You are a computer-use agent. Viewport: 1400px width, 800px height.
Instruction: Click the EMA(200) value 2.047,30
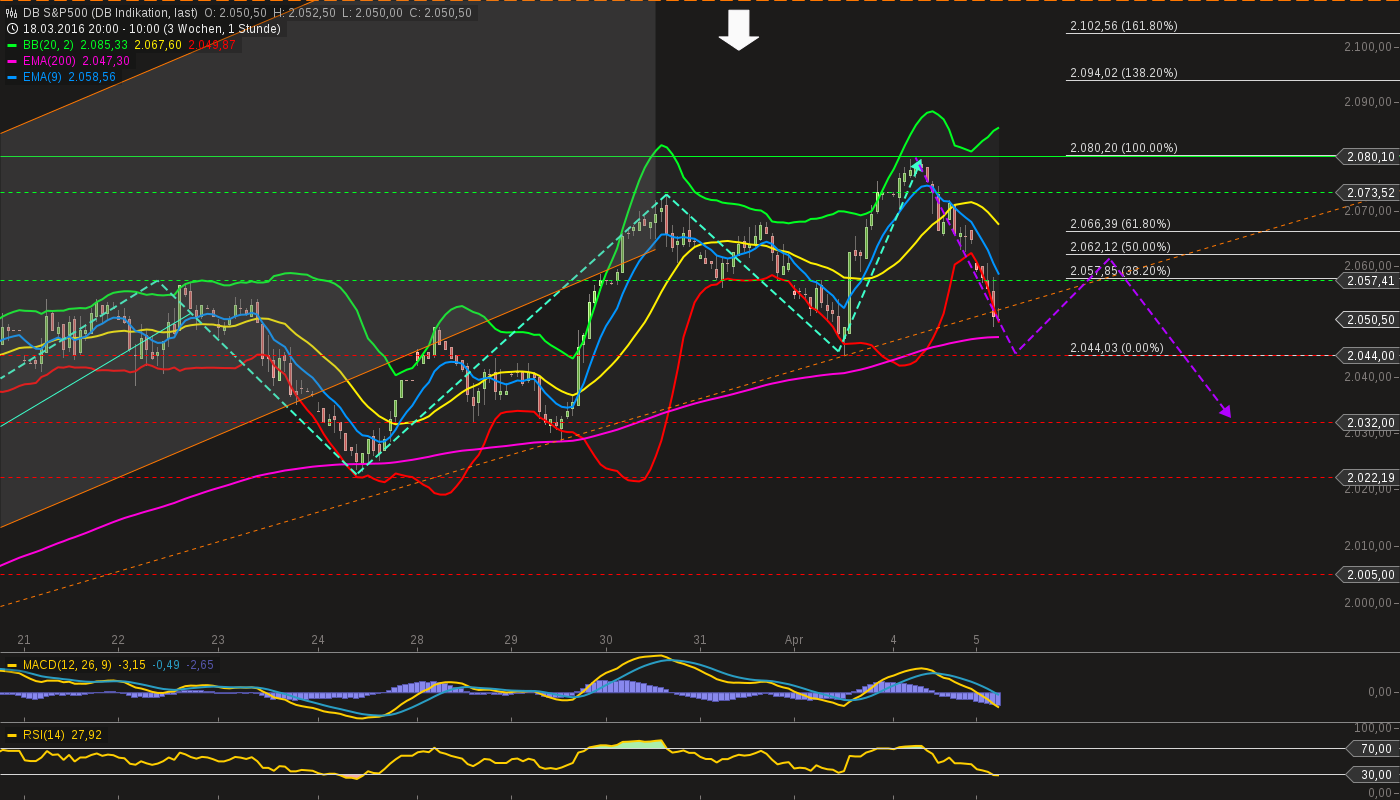[106, 61]
